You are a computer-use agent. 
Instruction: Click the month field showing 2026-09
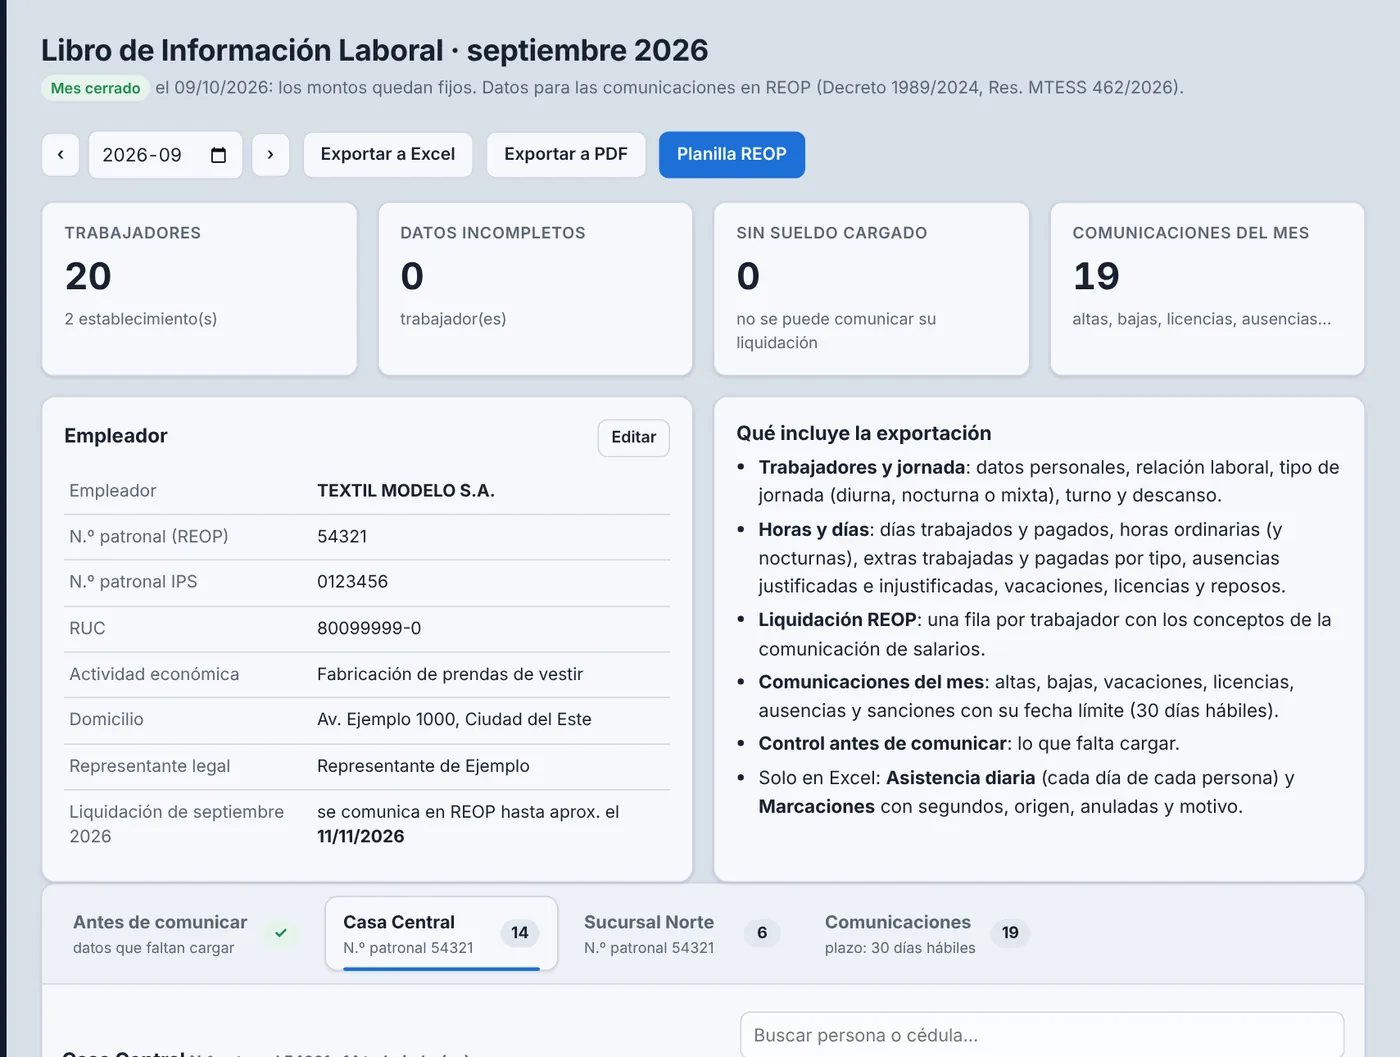click(165, 155)
